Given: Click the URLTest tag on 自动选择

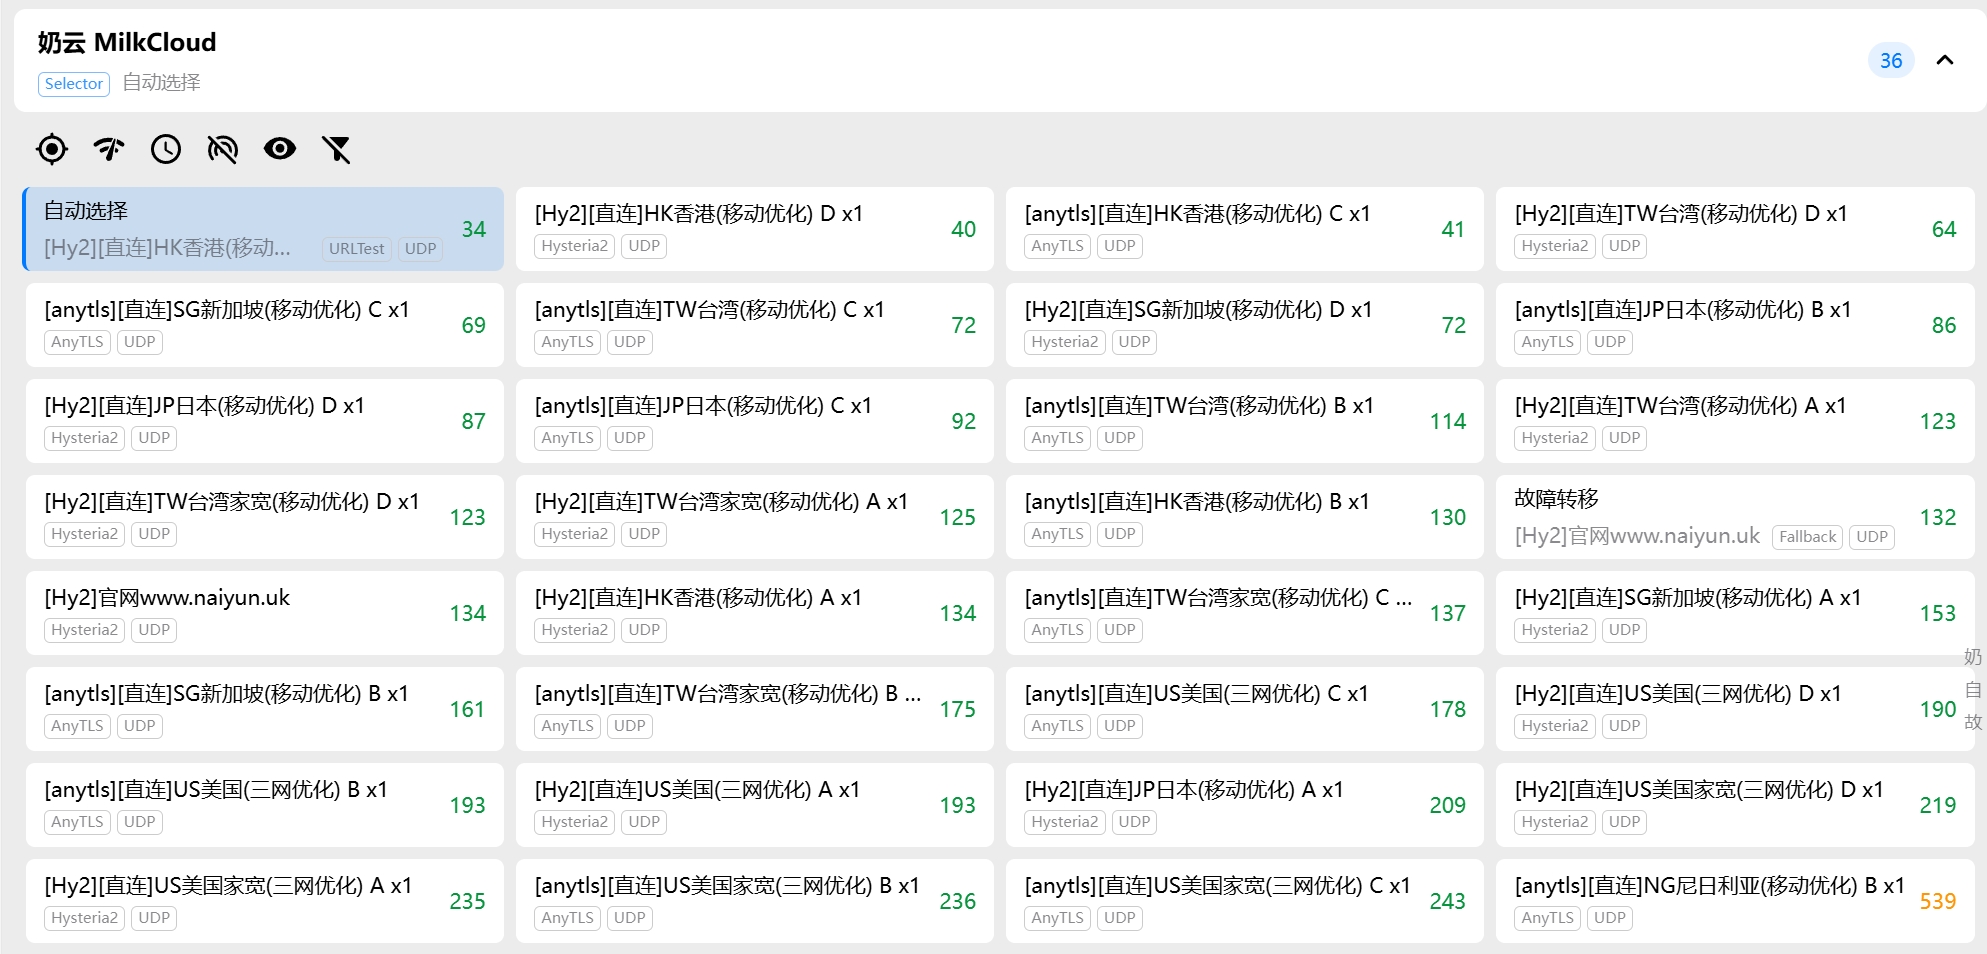Looking at the screenshot, I should tap(357, 249).
